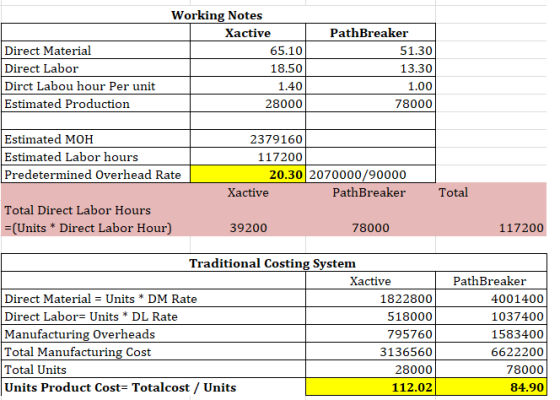Select highlighted unit cost 84.90

(491, 387)
